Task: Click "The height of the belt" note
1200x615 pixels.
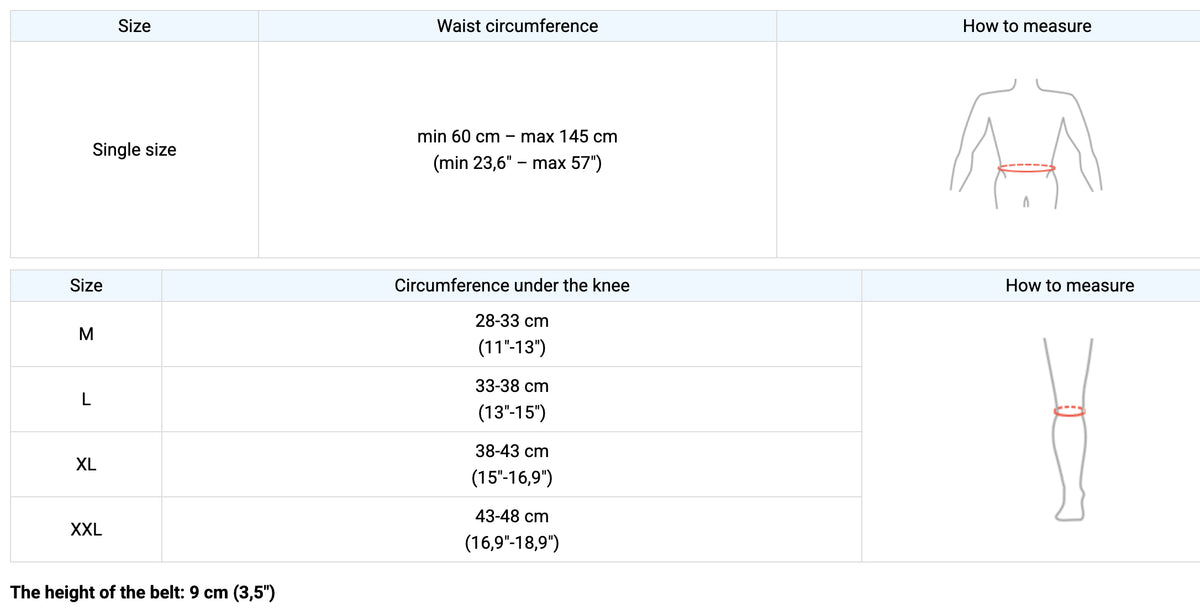Action: pyautogui.click(x=143, y=593)
